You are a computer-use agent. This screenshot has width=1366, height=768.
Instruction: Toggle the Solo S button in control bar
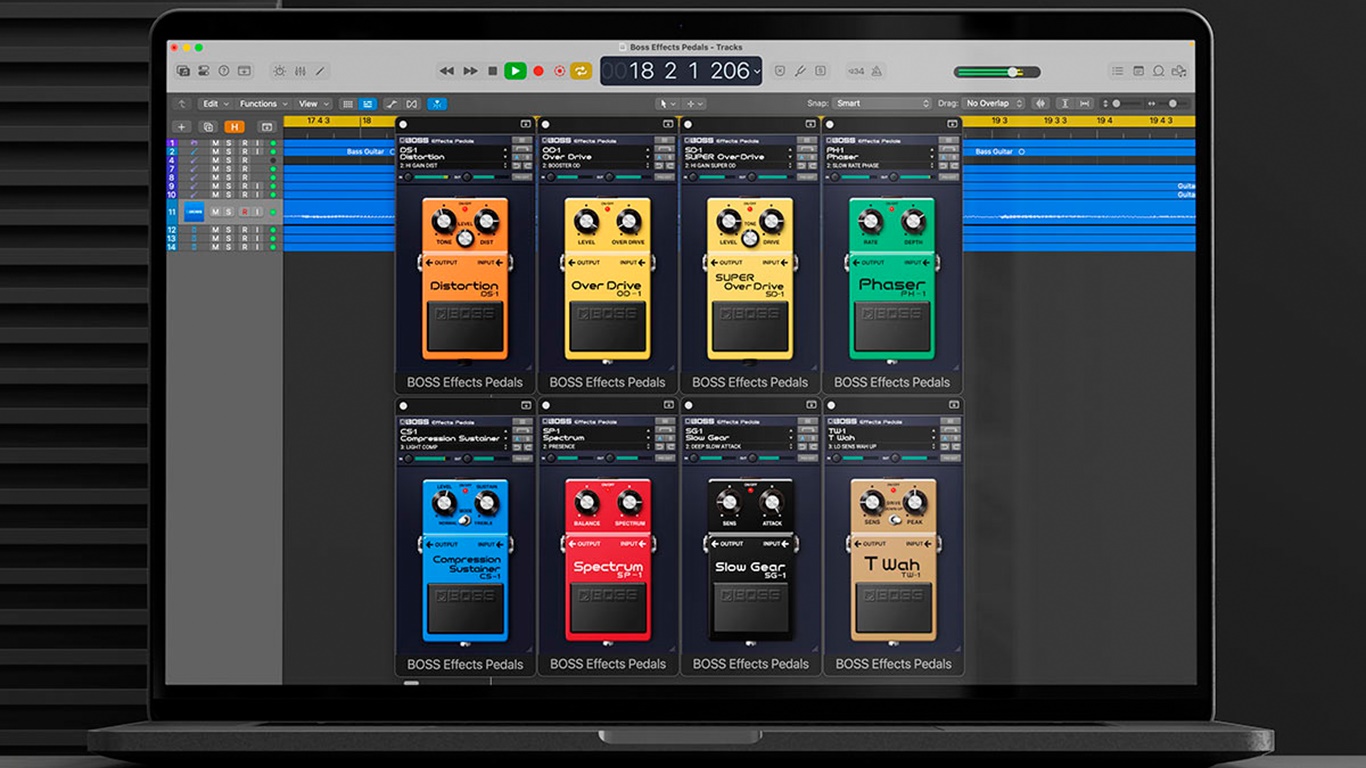pyautogui.click(x=821, y=71)
